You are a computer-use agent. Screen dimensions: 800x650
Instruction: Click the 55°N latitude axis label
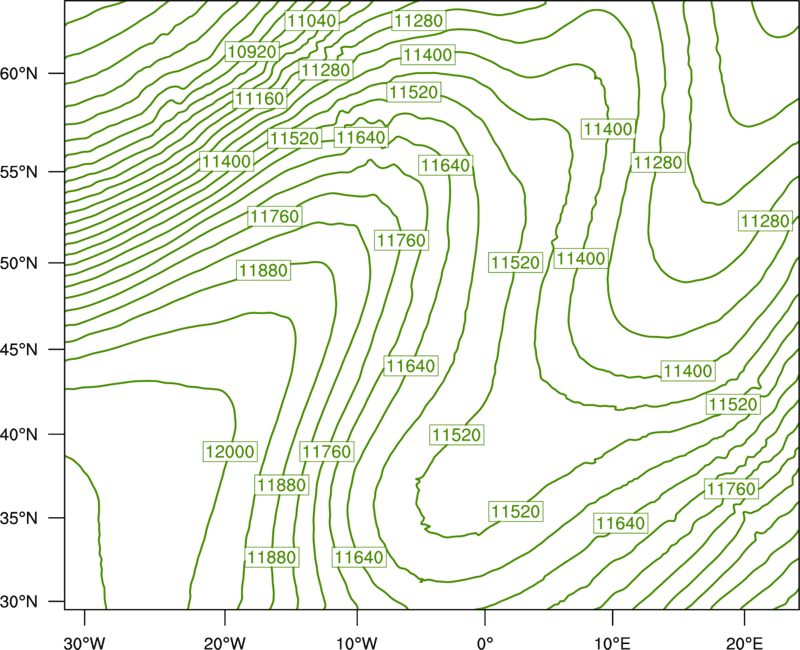tap(18, 172)
